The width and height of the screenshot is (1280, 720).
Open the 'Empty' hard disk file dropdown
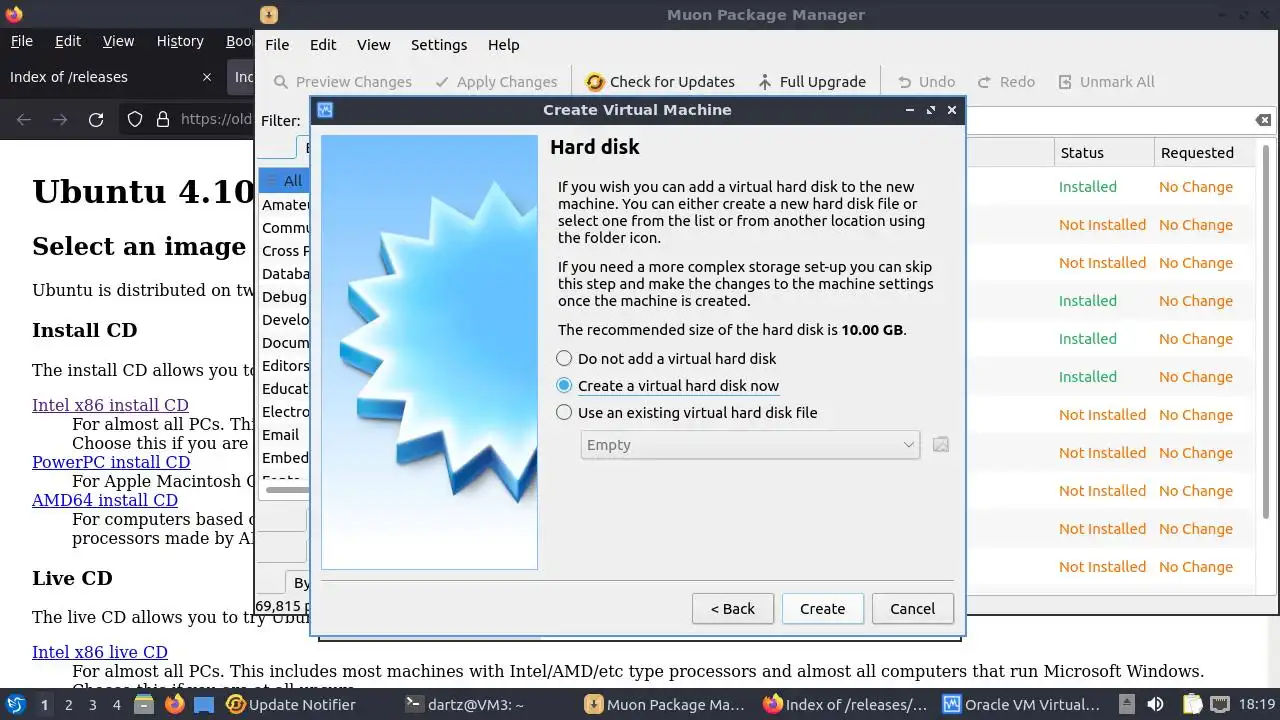750,445
